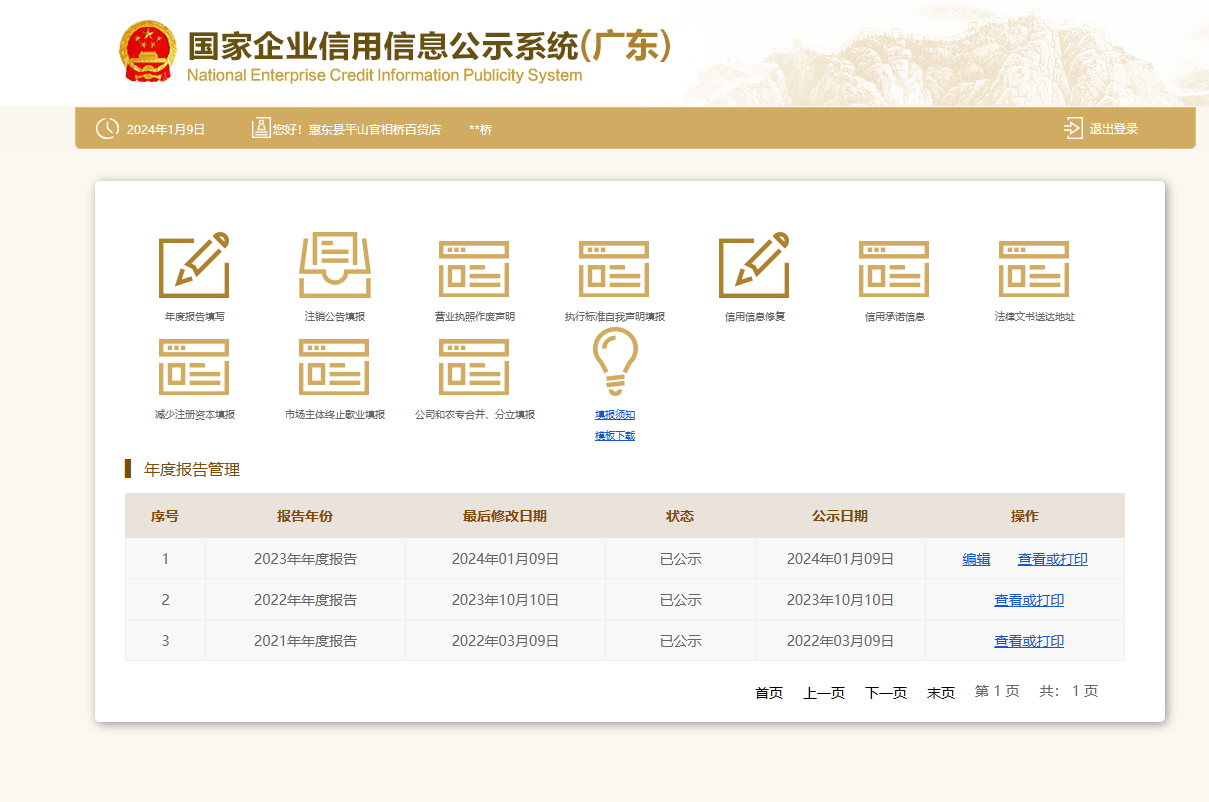Screen dimensions: 1209x802
Task: Click the user avatar icon beside 您好
Action: click(261, 128)
